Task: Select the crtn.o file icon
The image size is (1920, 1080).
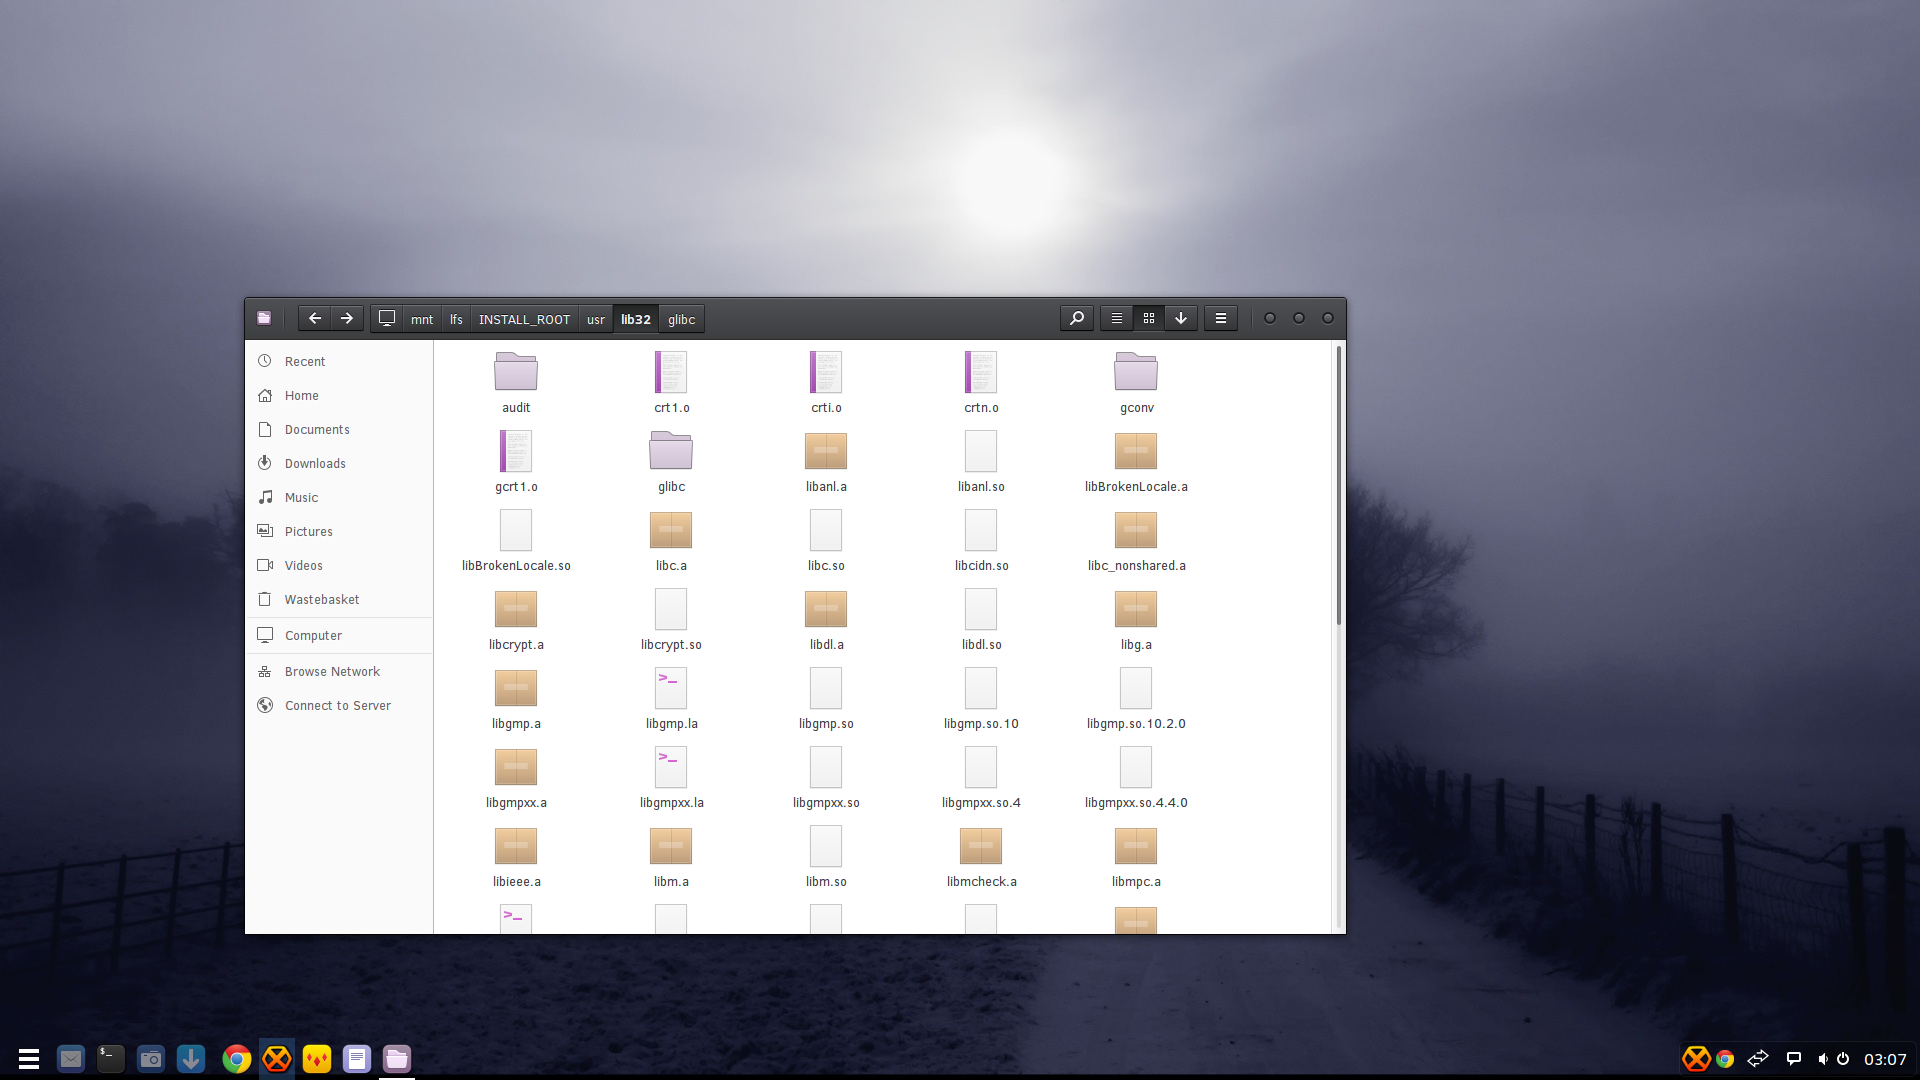Action: coord(981,372)
